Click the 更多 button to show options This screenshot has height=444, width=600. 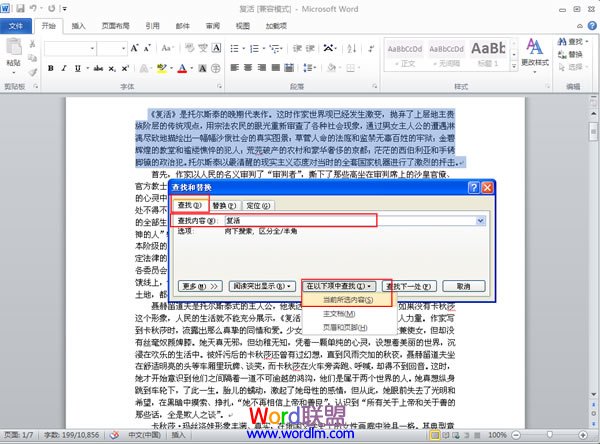196,286
